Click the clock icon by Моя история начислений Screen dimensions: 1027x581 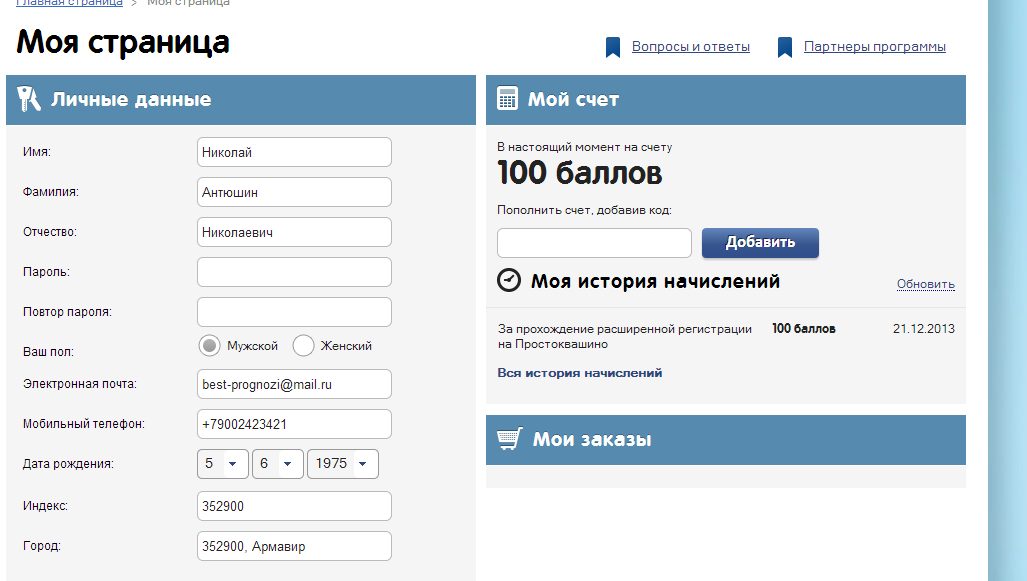[x=509, y=280]
